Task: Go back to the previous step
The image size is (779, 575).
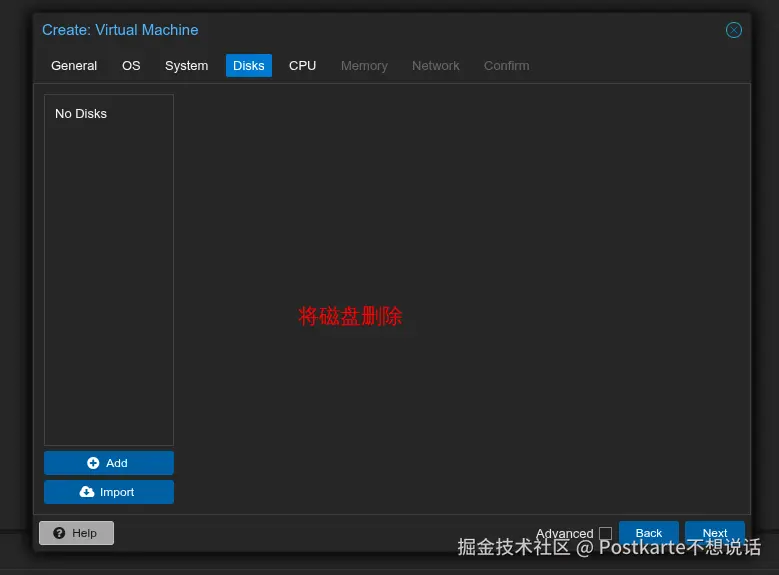Action: [x=649, y=533]
